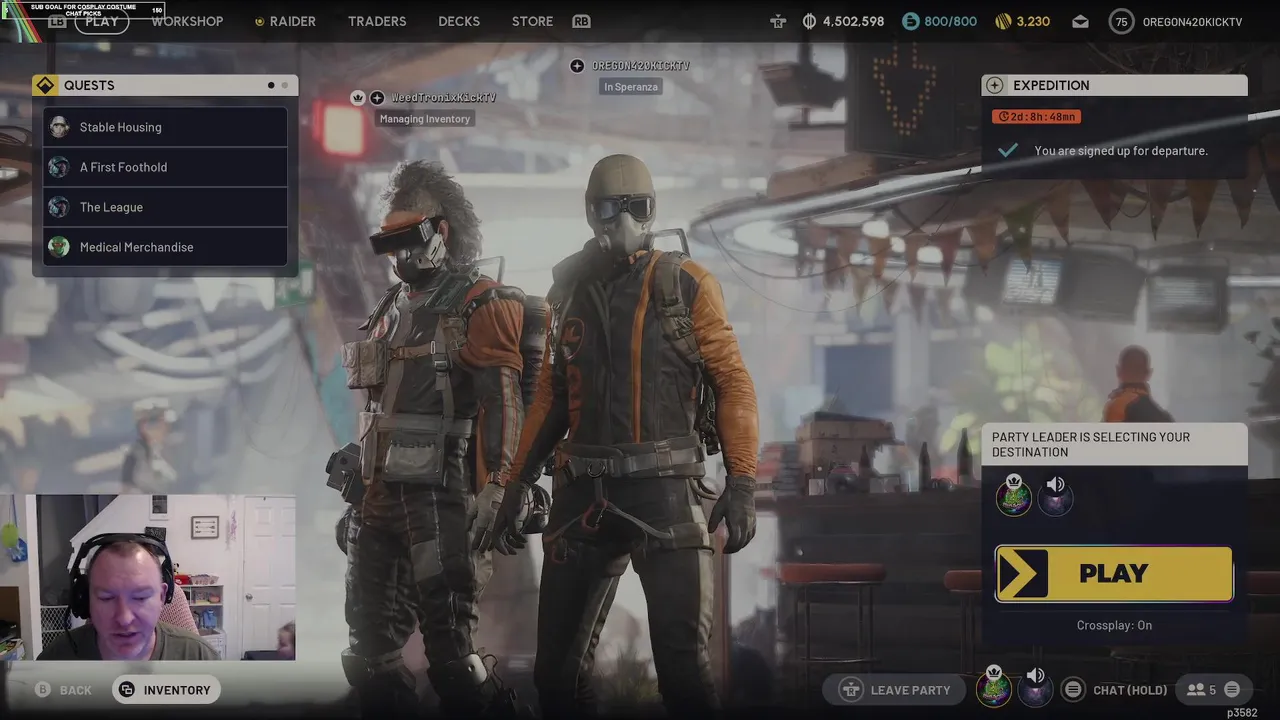Mute speaker icon above second member in panel
1280x720 pixels.
(x=1055, y=485)
